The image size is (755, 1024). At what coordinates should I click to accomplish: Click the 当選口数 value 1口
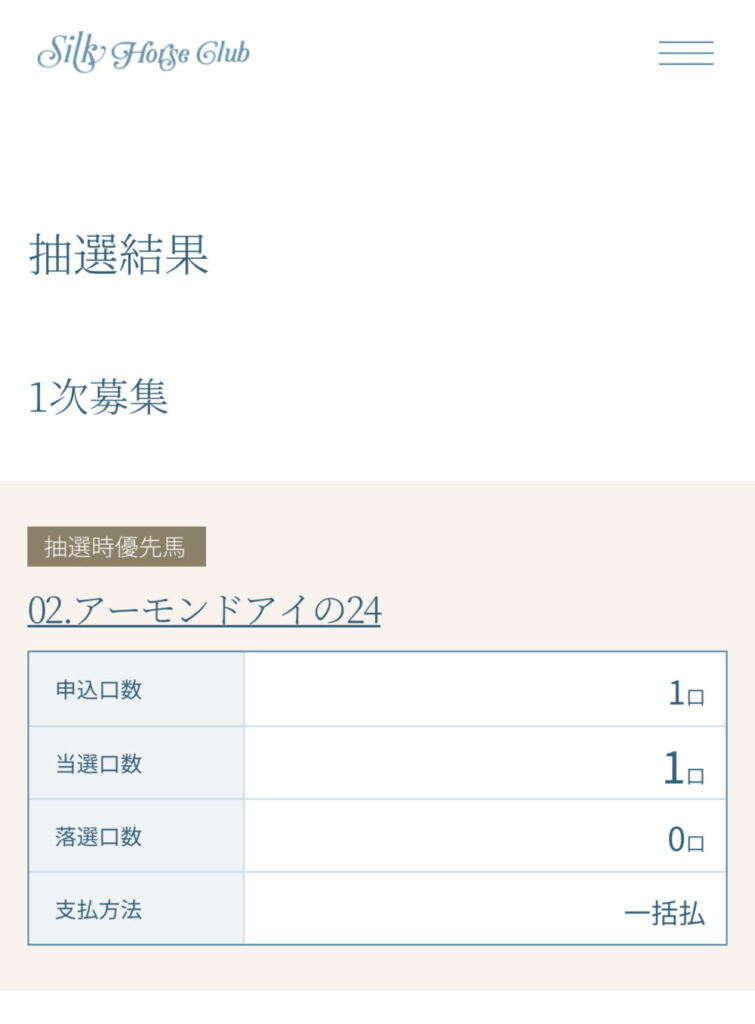tap(684, 768)
